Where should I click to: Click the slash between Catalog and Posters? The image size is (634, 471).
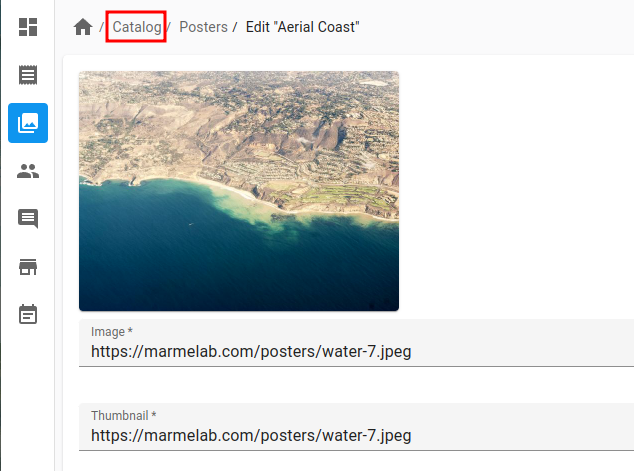click(x=169, y=27)
